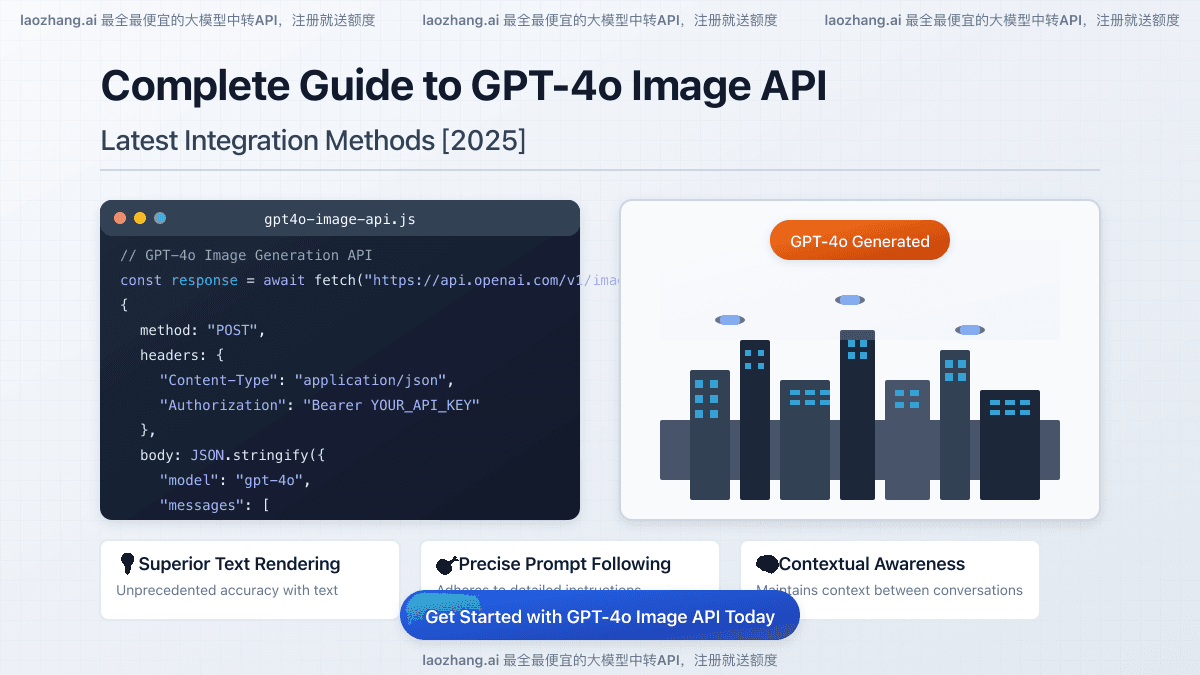Click the blue dot in the code window
1200x675 pixels.
[160, 218]
